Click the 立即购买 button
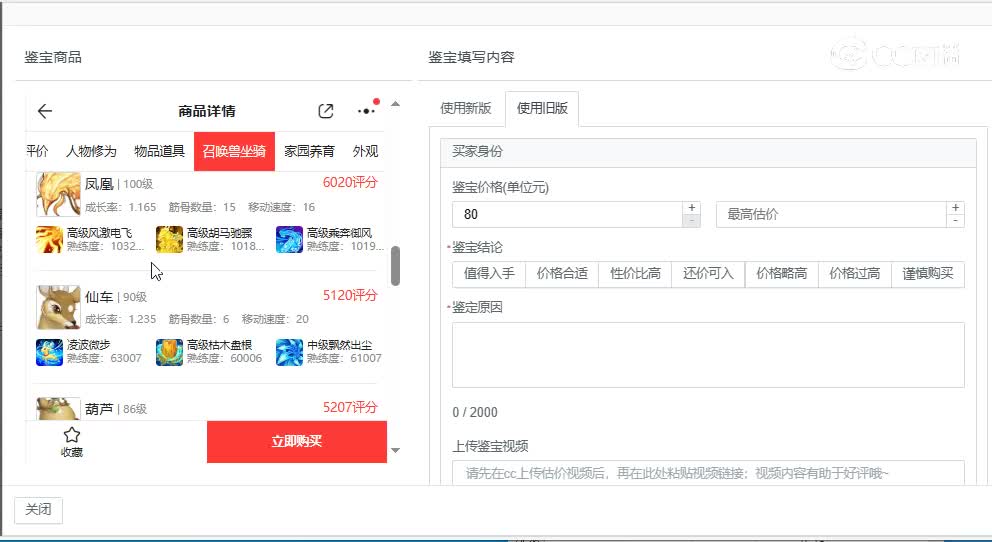This screenshot has width=992, height=542. [297, 441]
